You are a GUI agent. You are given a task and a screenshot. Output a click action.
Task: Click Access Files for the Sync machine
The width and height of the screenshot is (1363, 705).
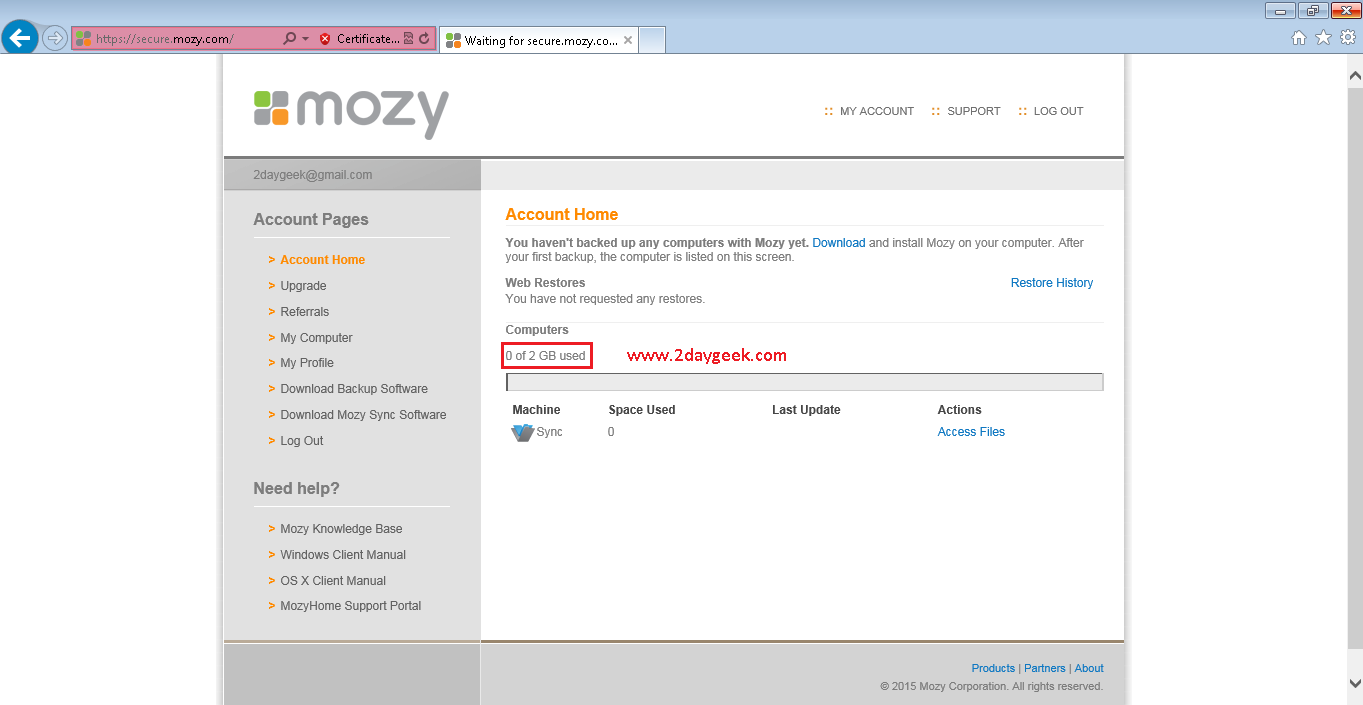[971, 432]
